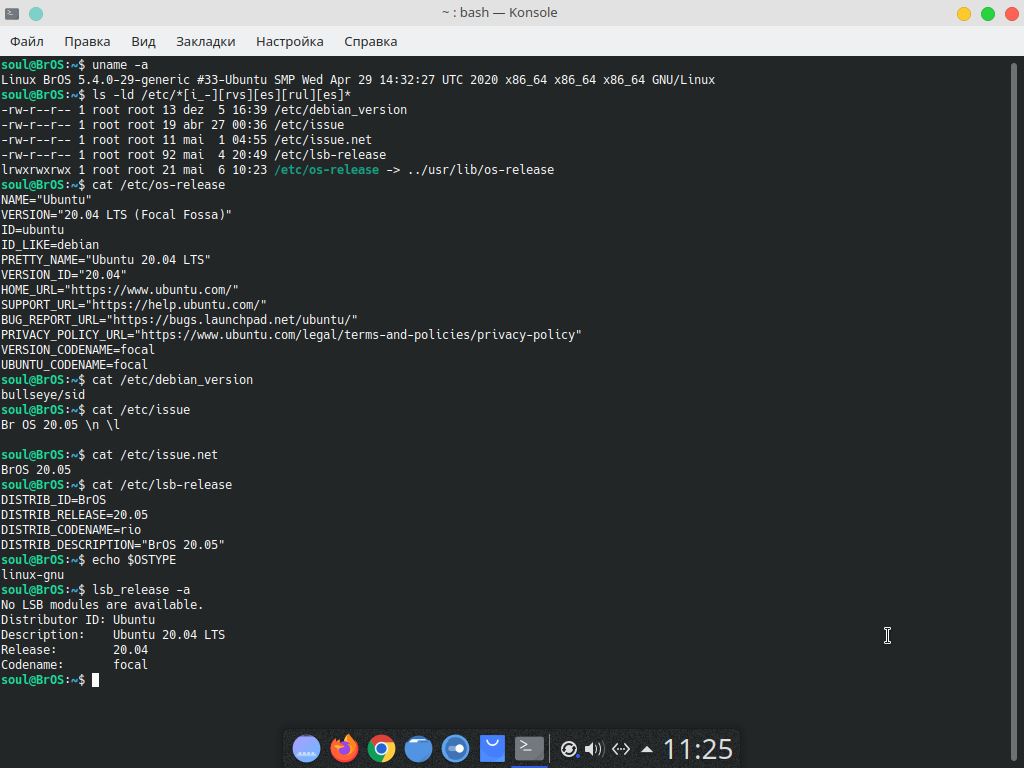The height and width of the screenshot is (768, 1024).
Task: Open the Правка menu
Action: [x=87, y=41]
